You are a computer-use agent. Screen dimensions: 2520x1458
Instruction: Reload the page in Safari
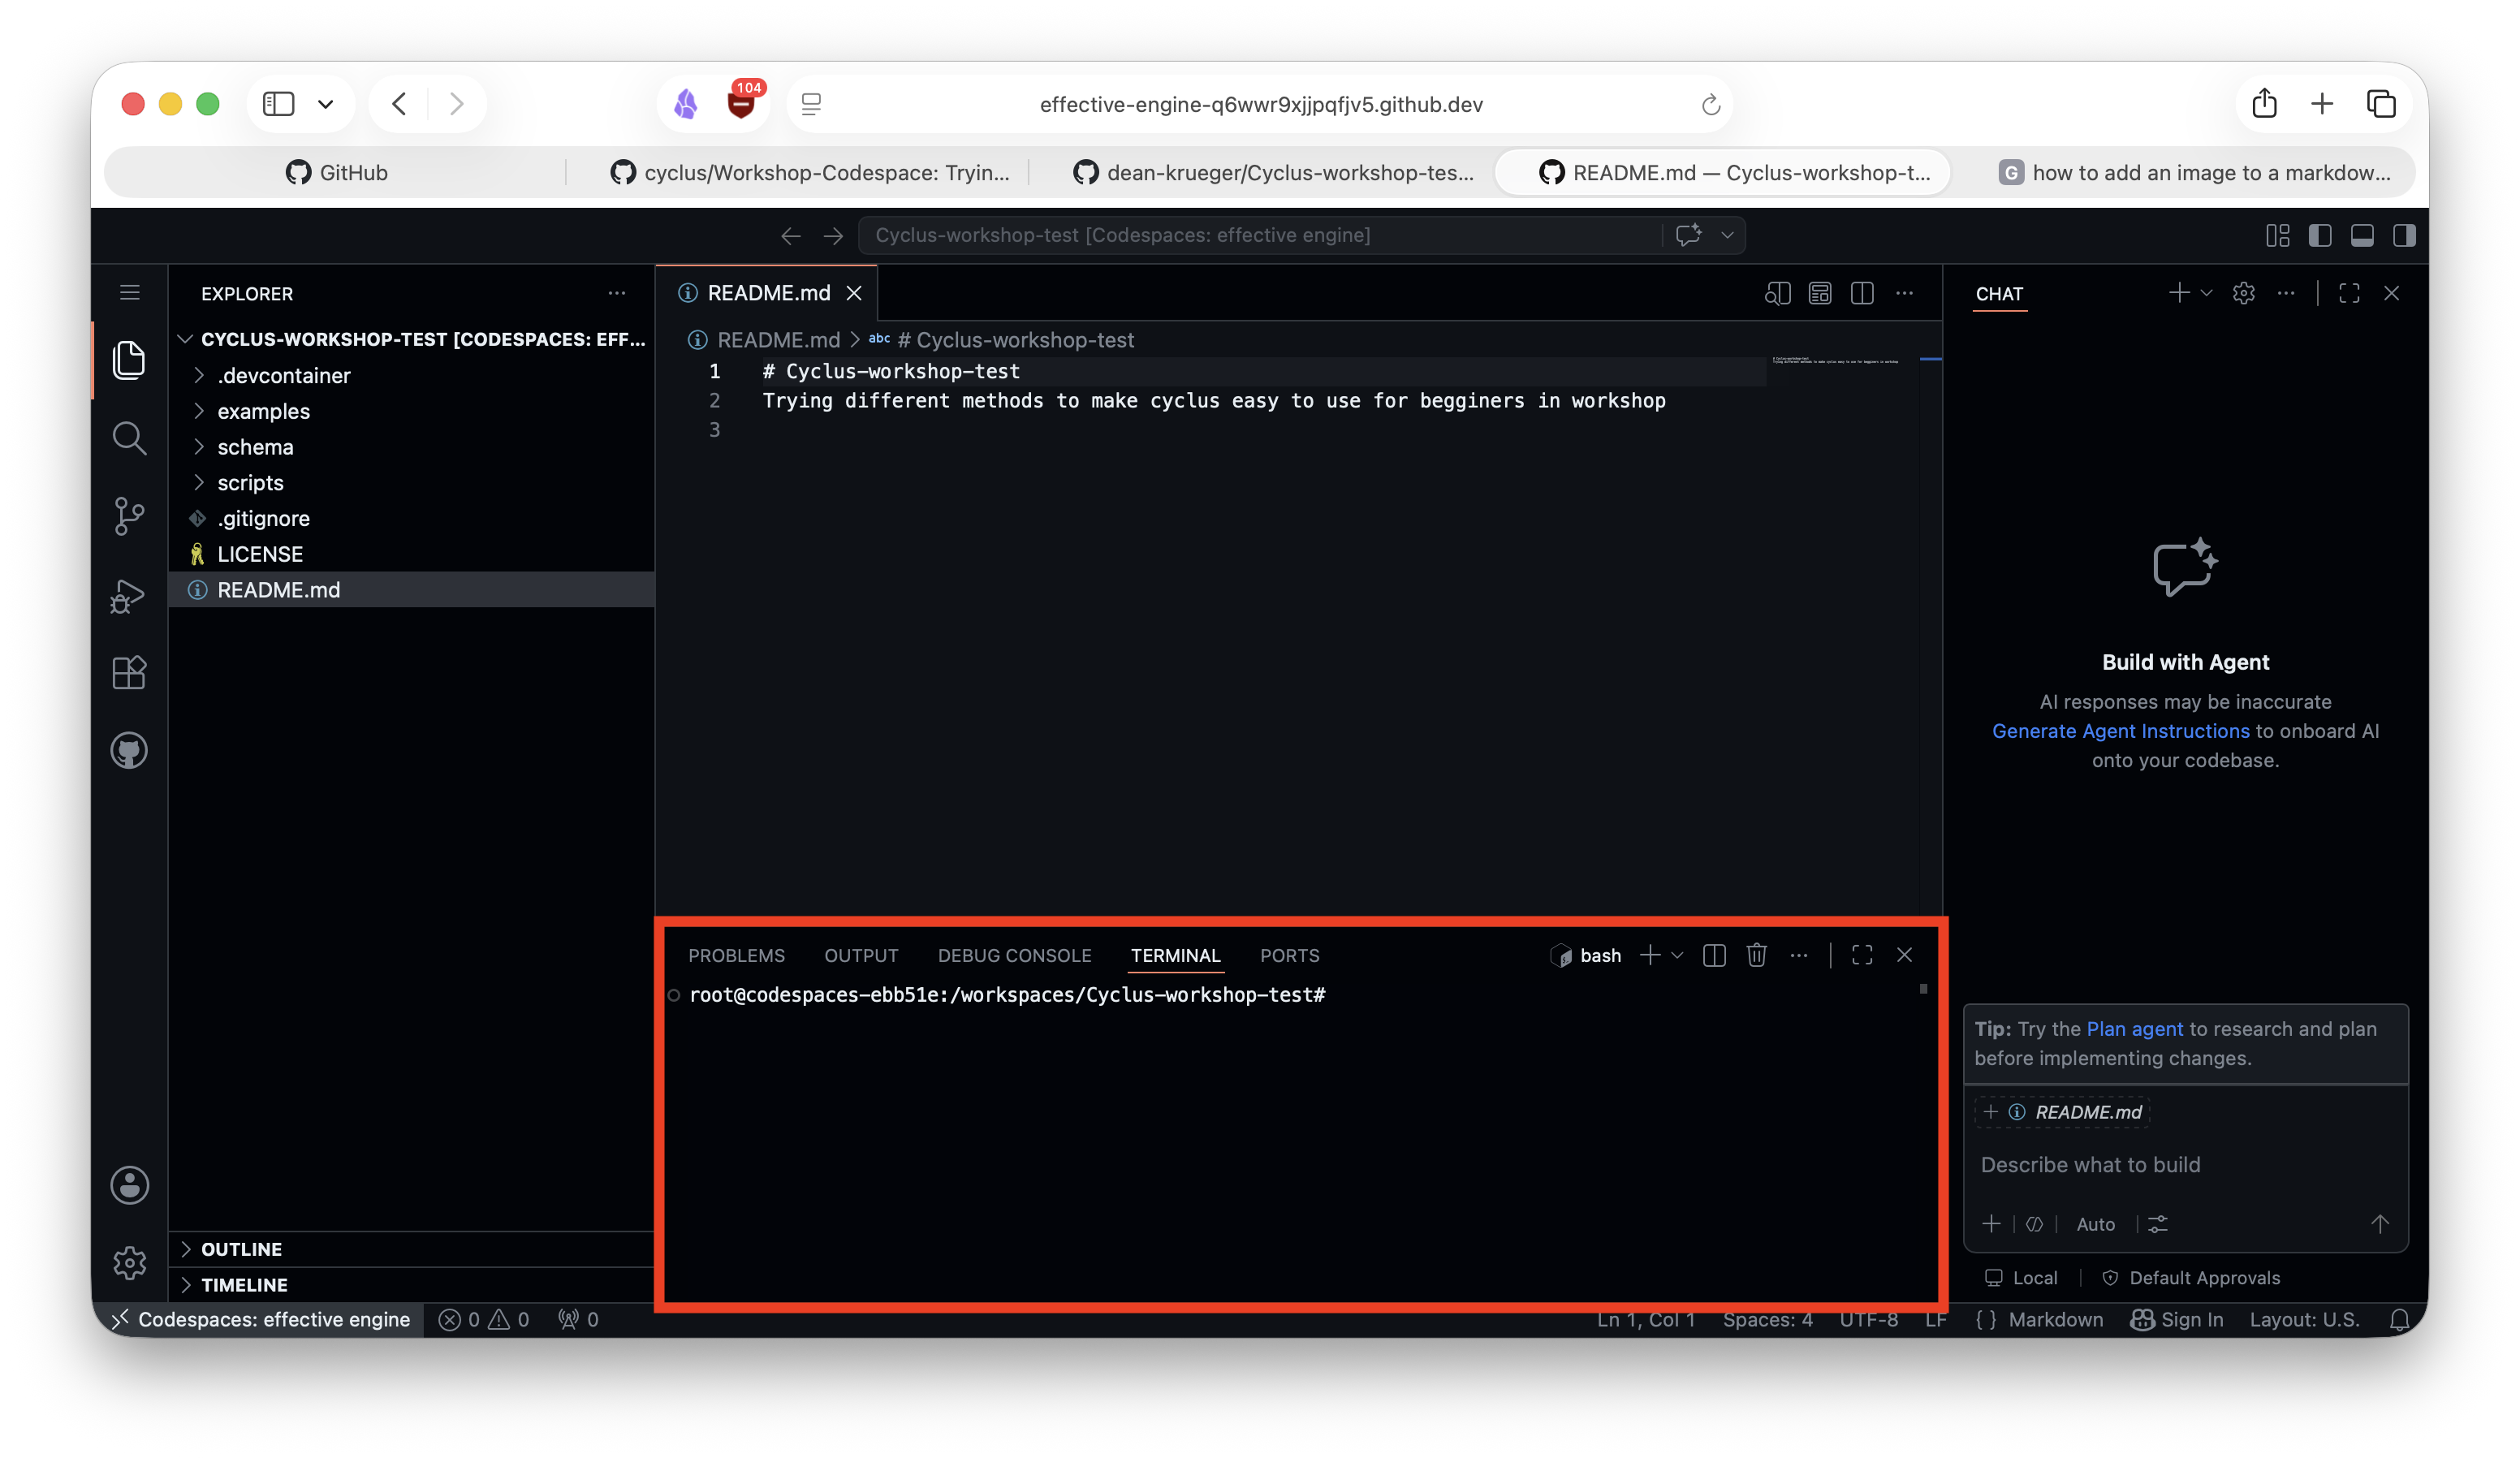point(1710,104)
